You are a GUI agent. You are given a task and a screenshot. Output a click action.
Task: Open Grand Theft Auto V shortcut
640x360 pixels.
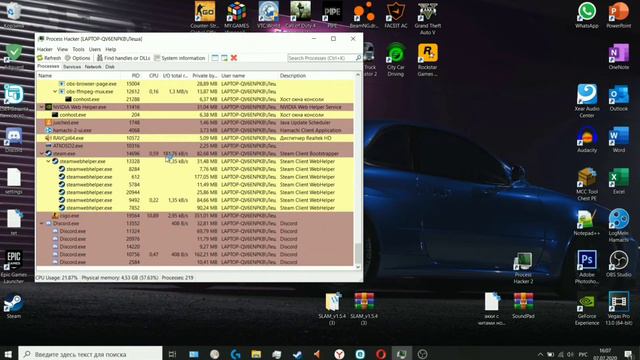[427, 18]
